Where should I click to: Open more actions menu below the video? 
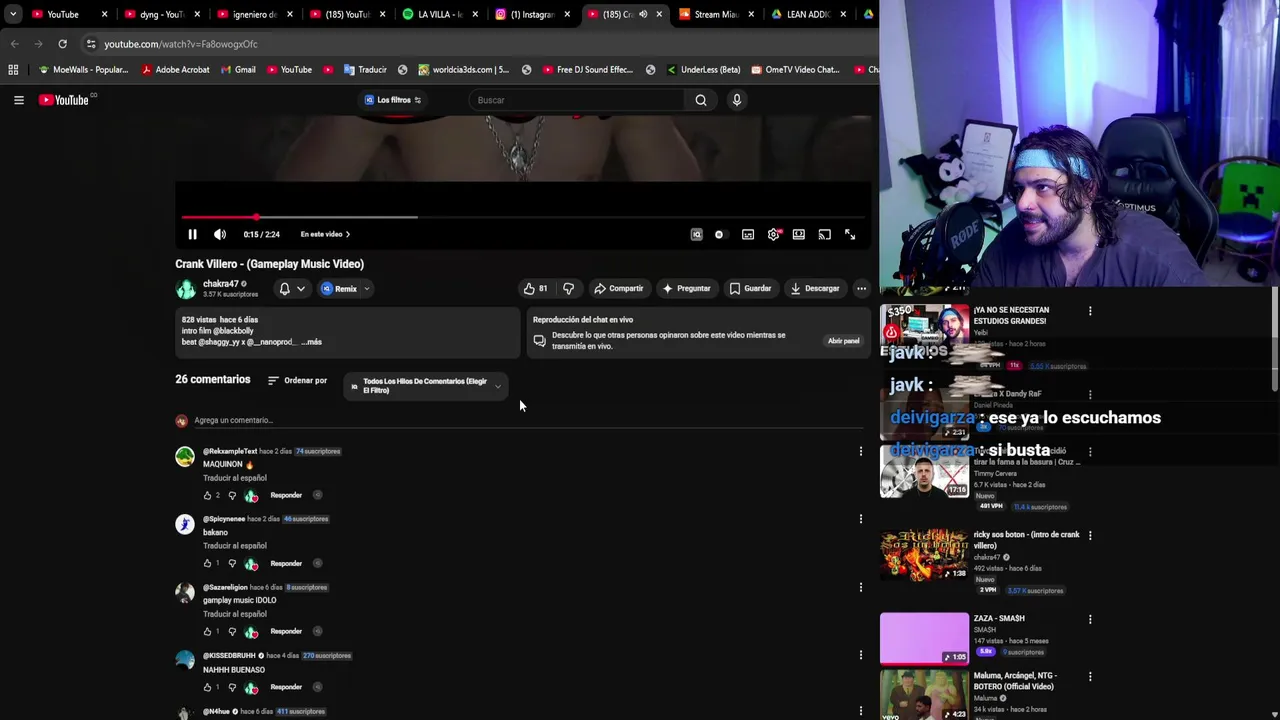click(x=861, y=288)
